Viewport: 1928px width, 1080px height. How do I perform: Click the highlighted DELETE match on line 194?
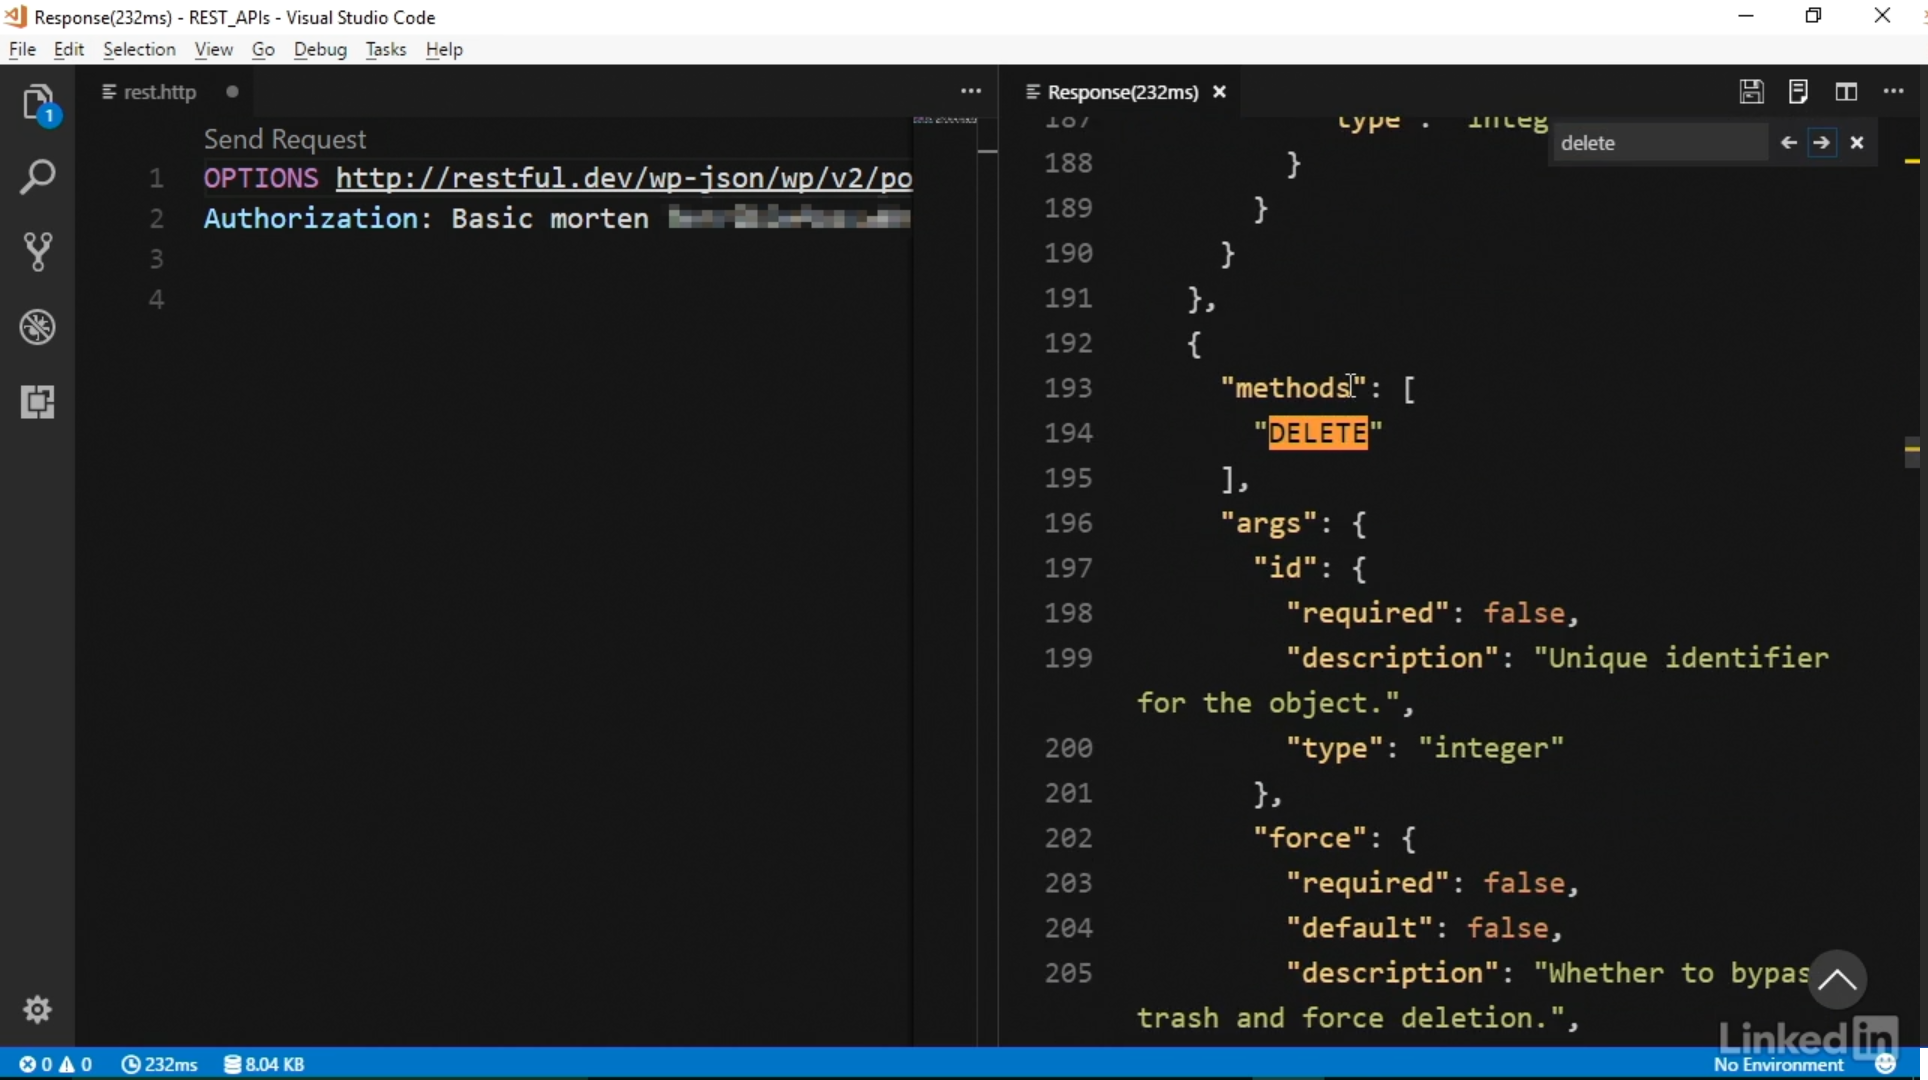pyautogui.click(x=1318, y=433)
